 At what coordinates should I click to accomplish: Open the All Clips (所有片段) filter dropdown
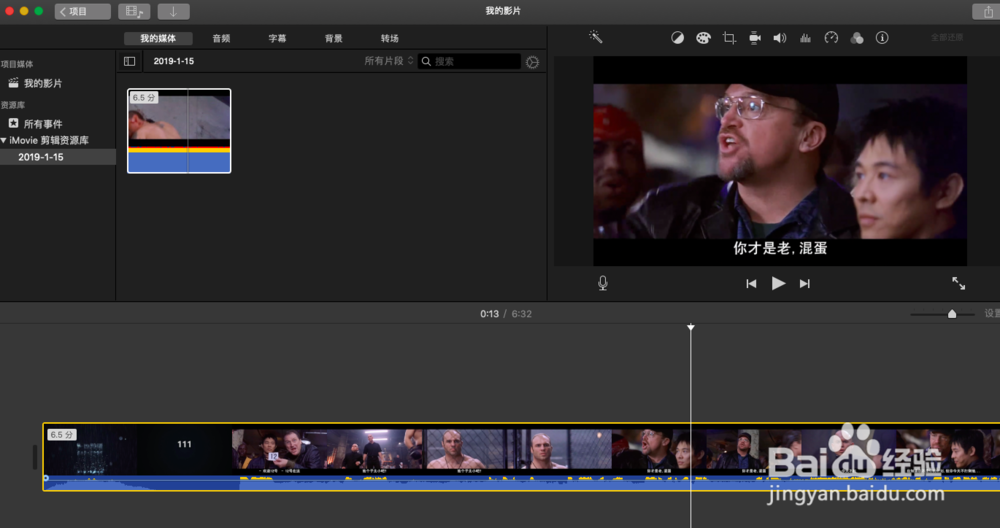click(388, 61)
